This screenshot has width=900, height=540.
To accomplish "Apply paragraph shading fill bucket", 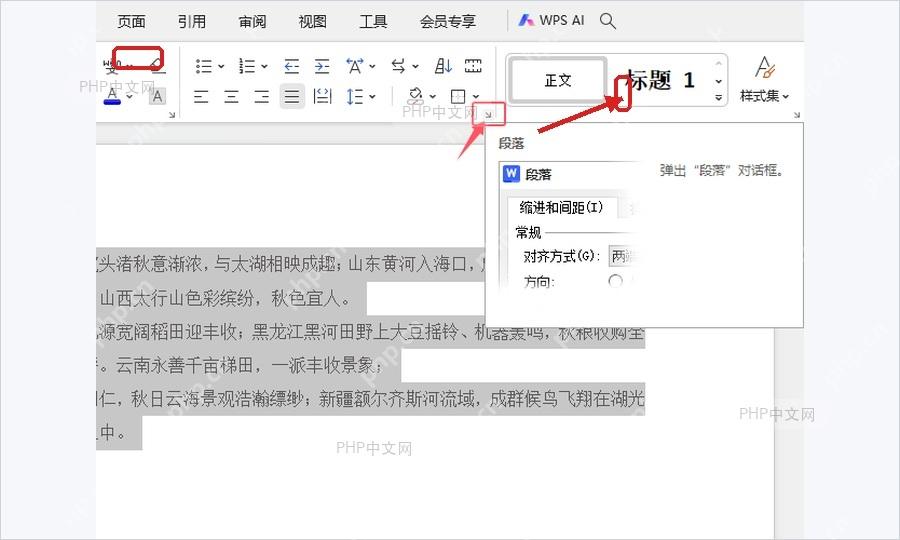I will [x=416, y=96].
